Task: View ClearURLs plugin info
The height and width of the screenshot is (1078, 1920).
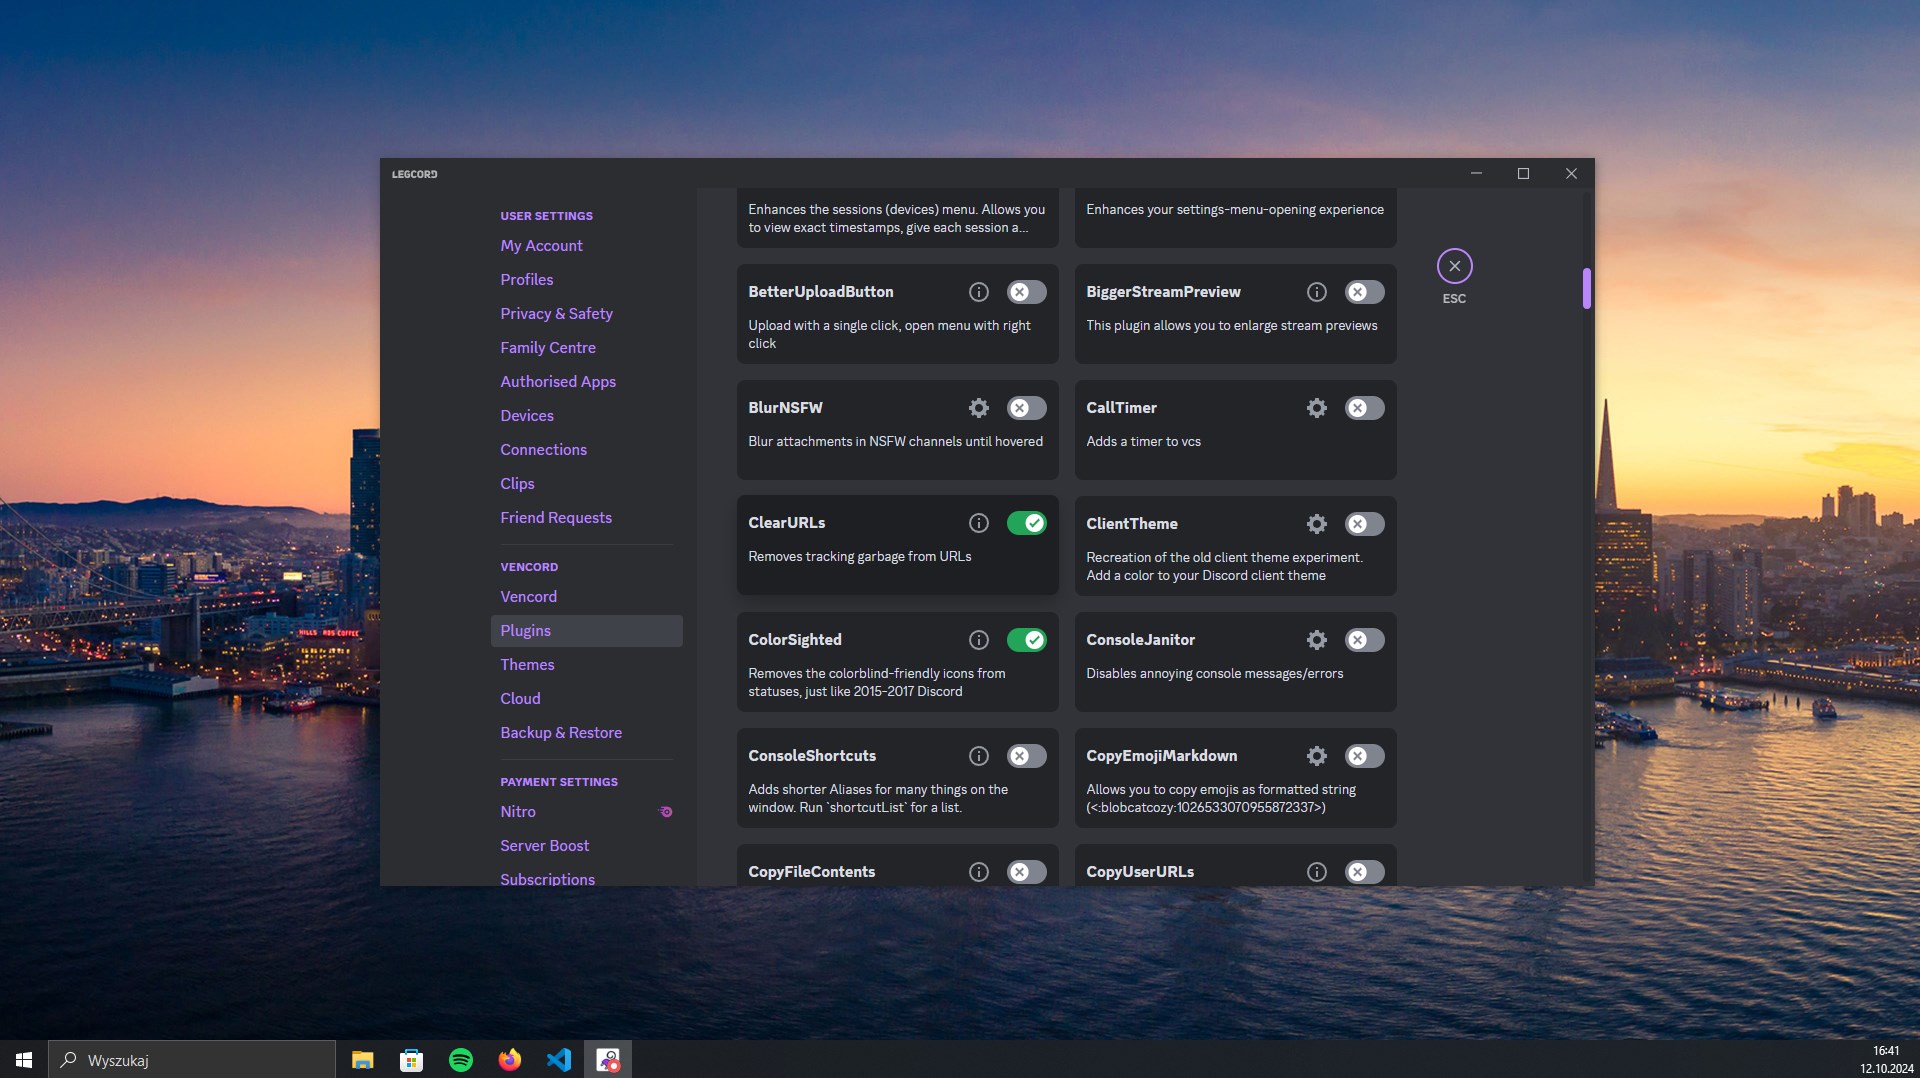Action: point(978,523)
